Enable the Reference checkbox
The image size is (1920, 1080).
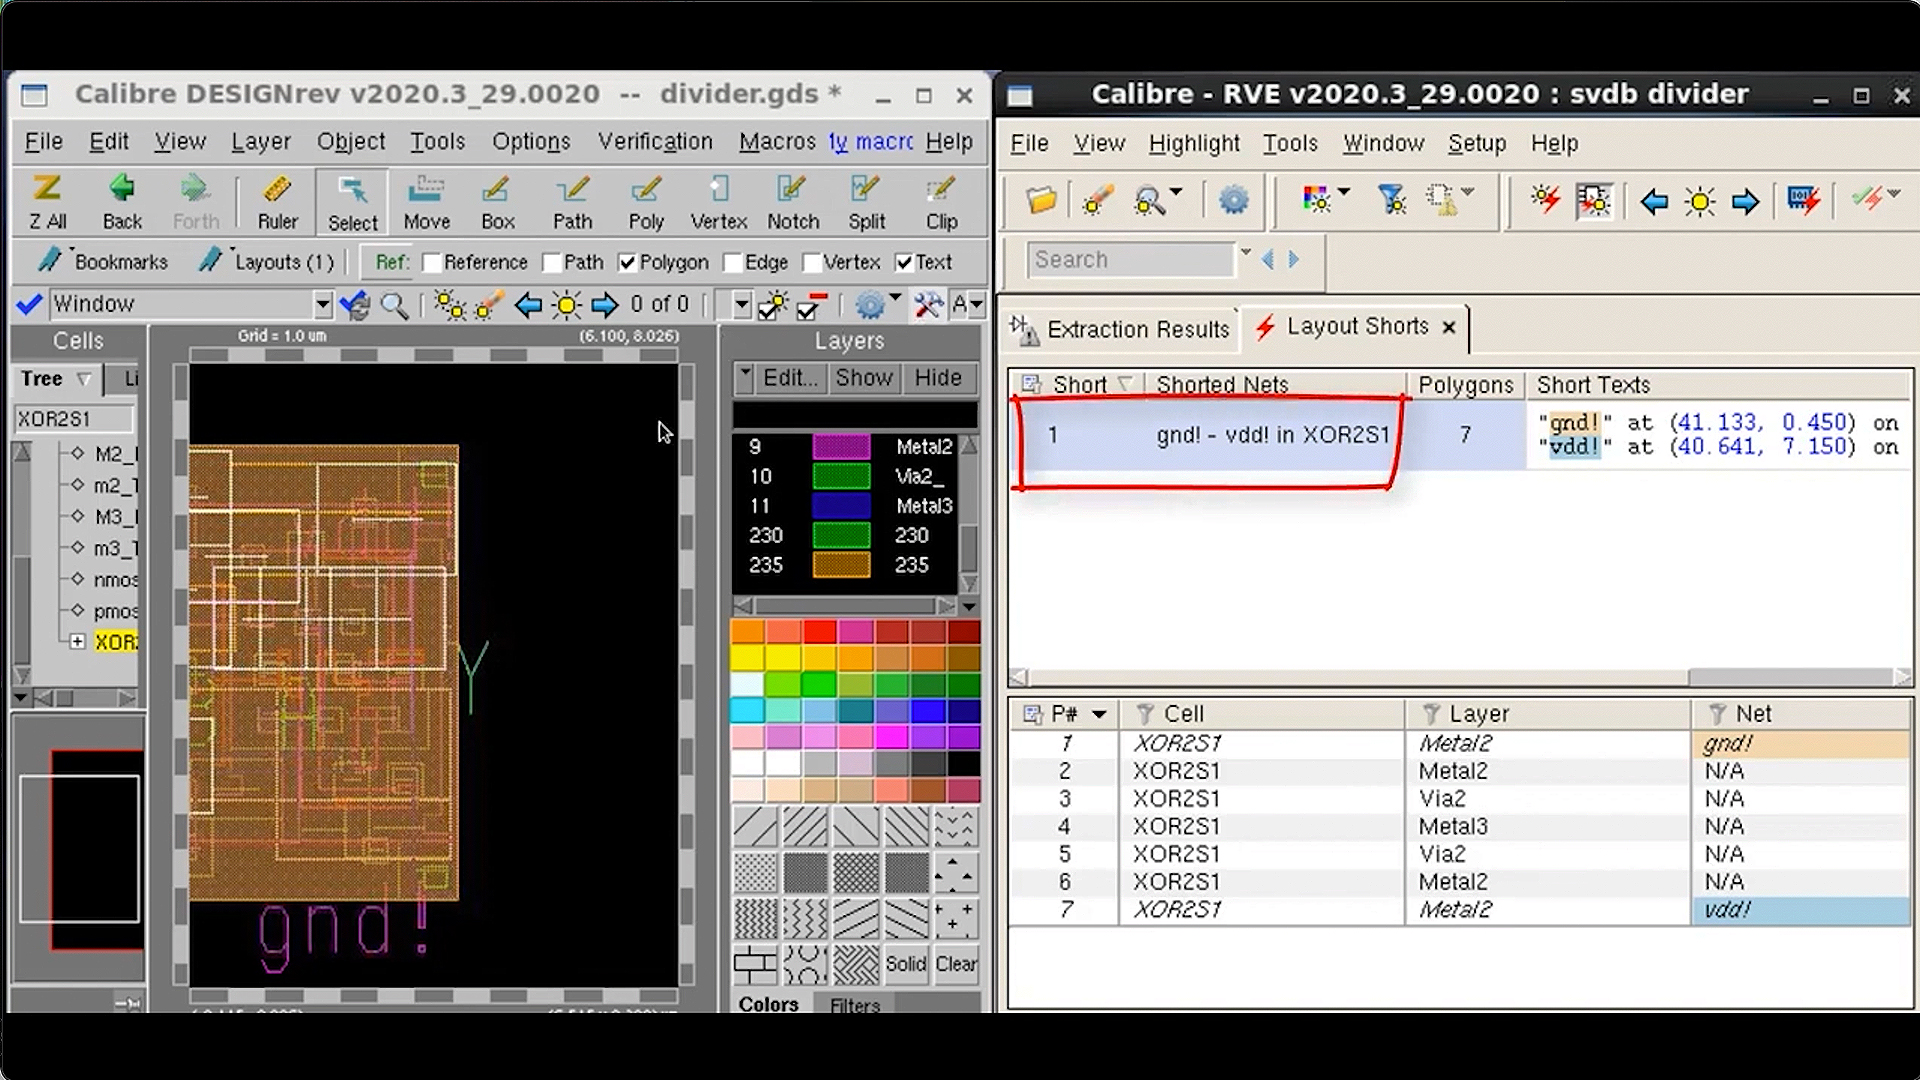pyautogui.click(x=432, y=262)
